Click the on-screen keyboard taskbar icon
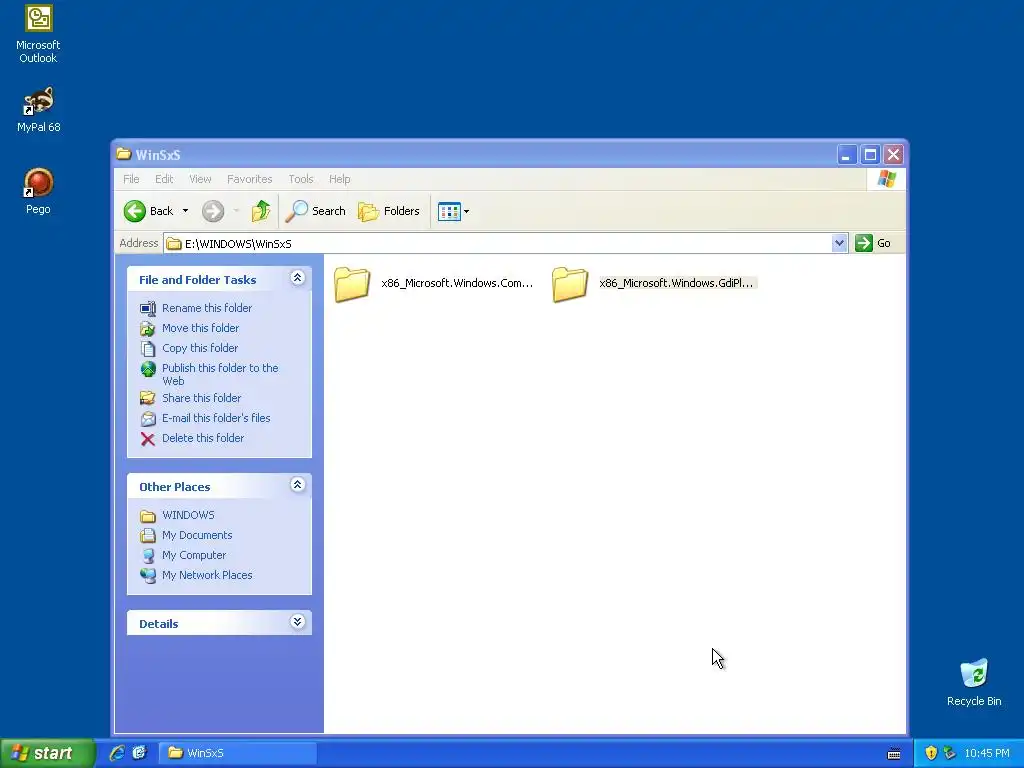 (x=894, y=754)
